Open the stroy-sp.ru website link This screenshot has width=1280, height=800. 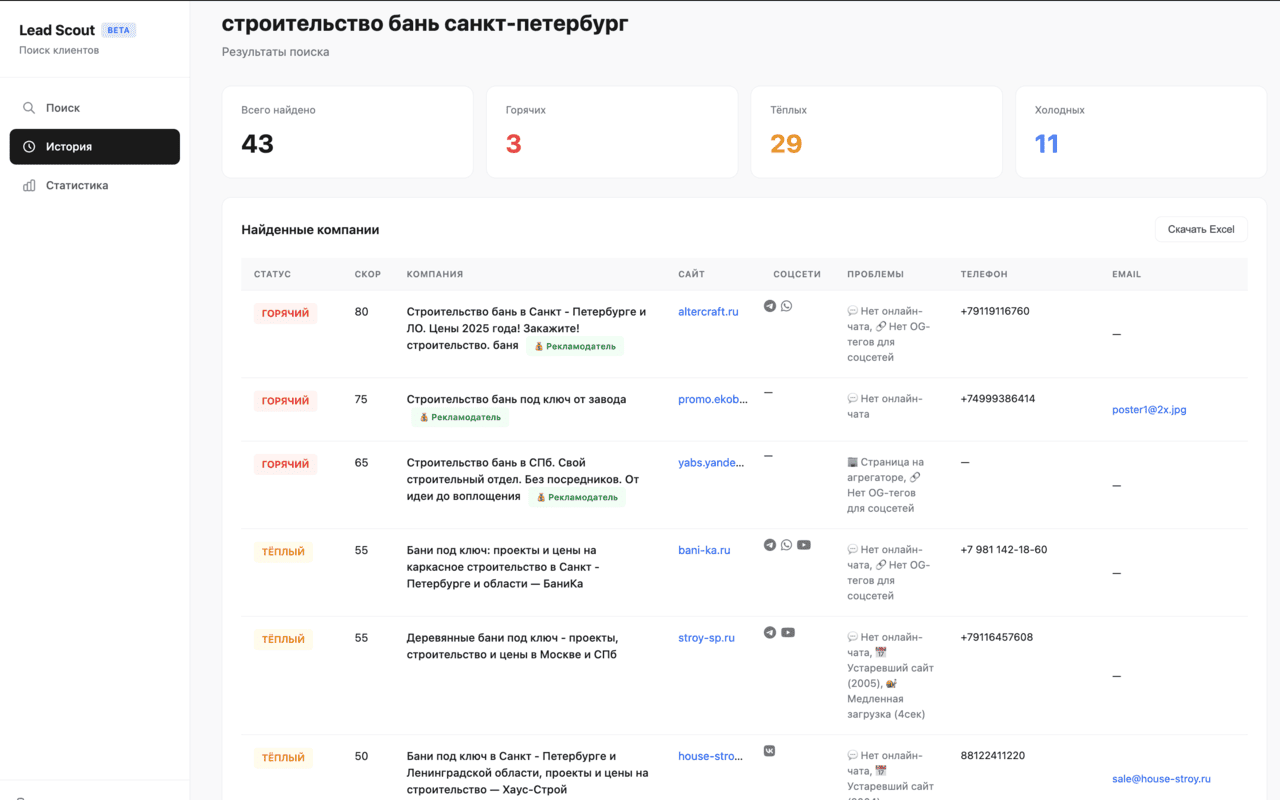[x=706, y=638]
